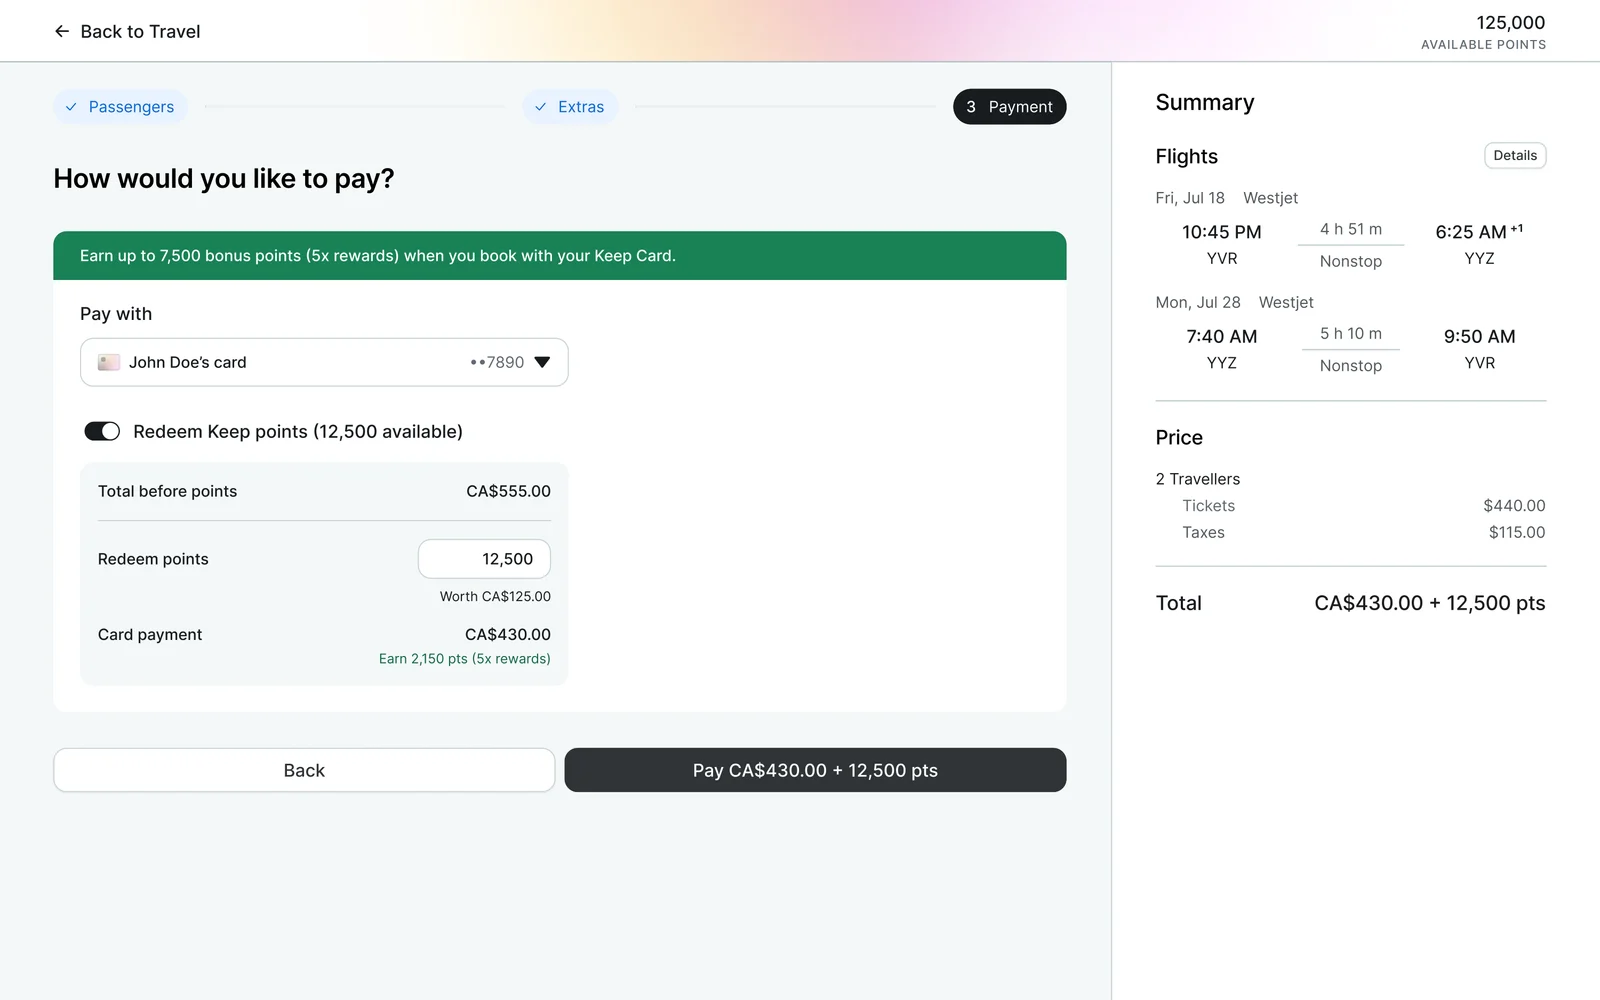This screenshot has height=1000, width=1600.
Task: Click the 7:40 AM departure time
Action: tap(1222, 337)
